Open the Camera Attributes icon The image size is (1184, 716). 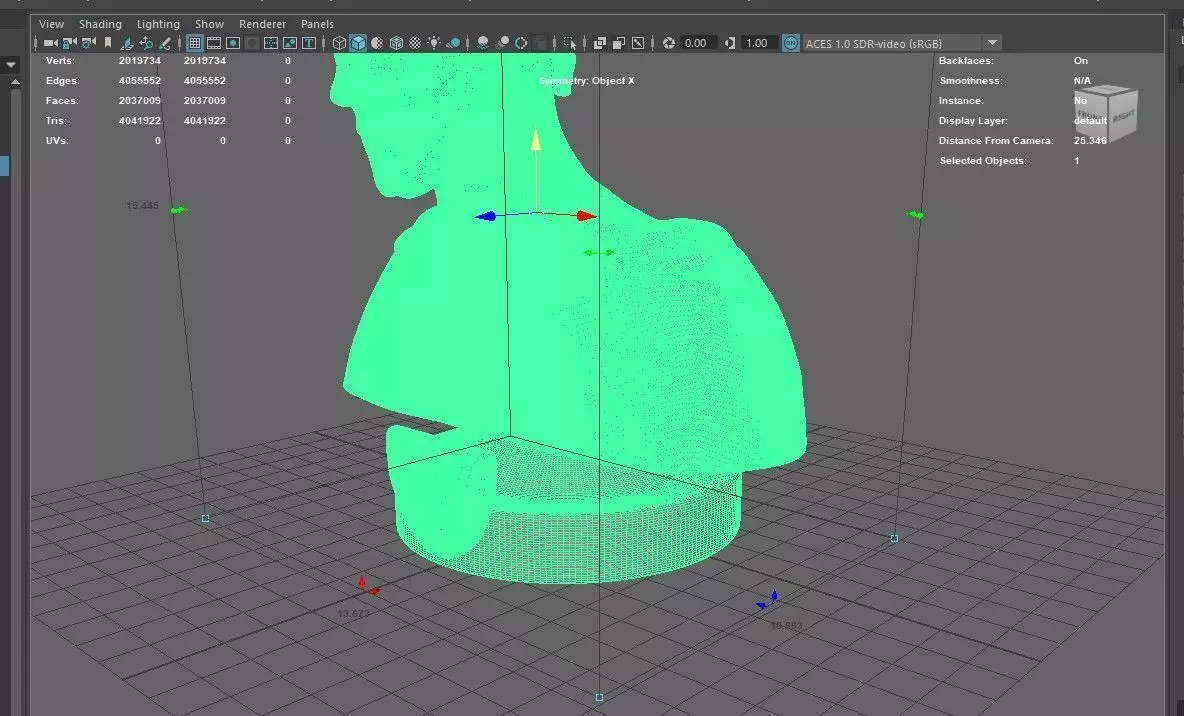[x=88, y=43]
